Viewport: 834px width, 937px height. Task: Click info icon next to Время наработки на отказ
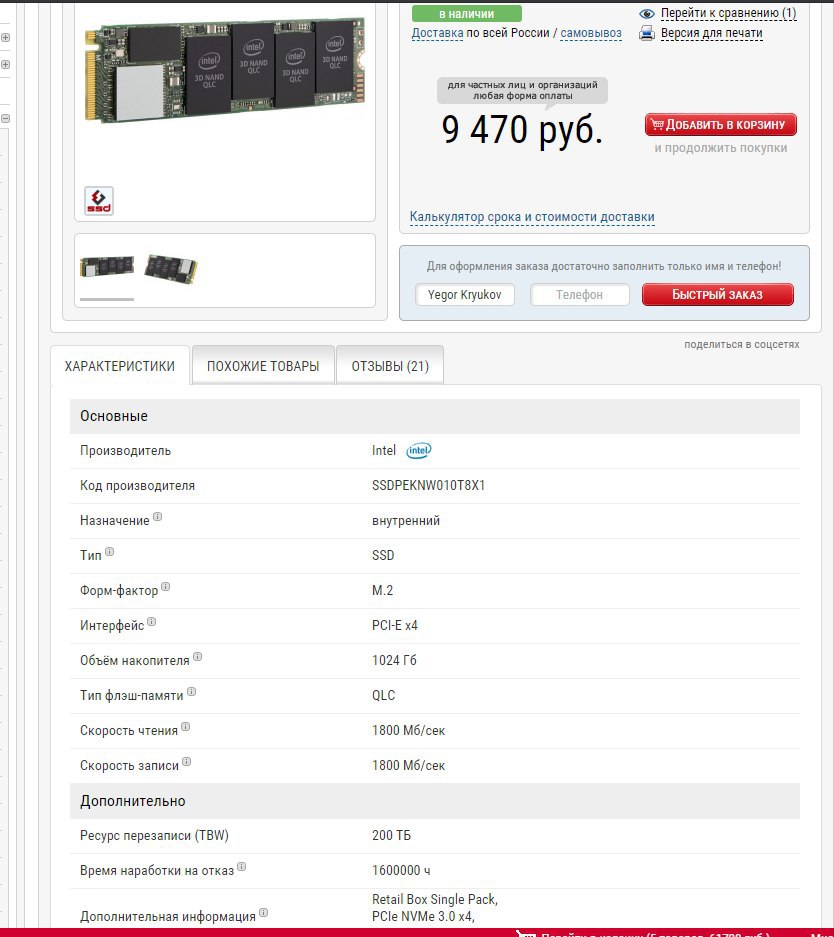(241, 866)
